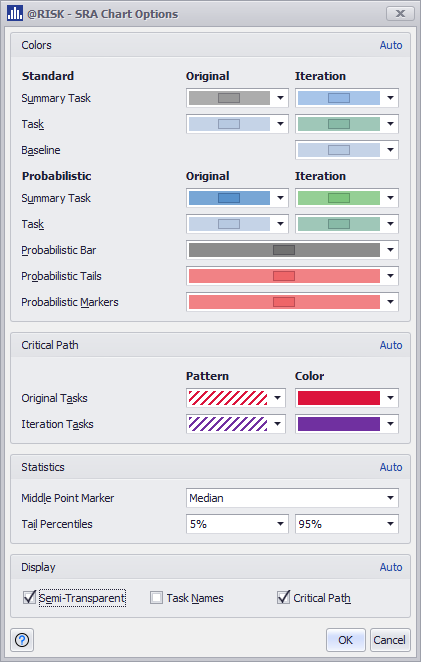
Task: Open Probabilistic Bar gray color picker
Action: (x=292, y=250)
